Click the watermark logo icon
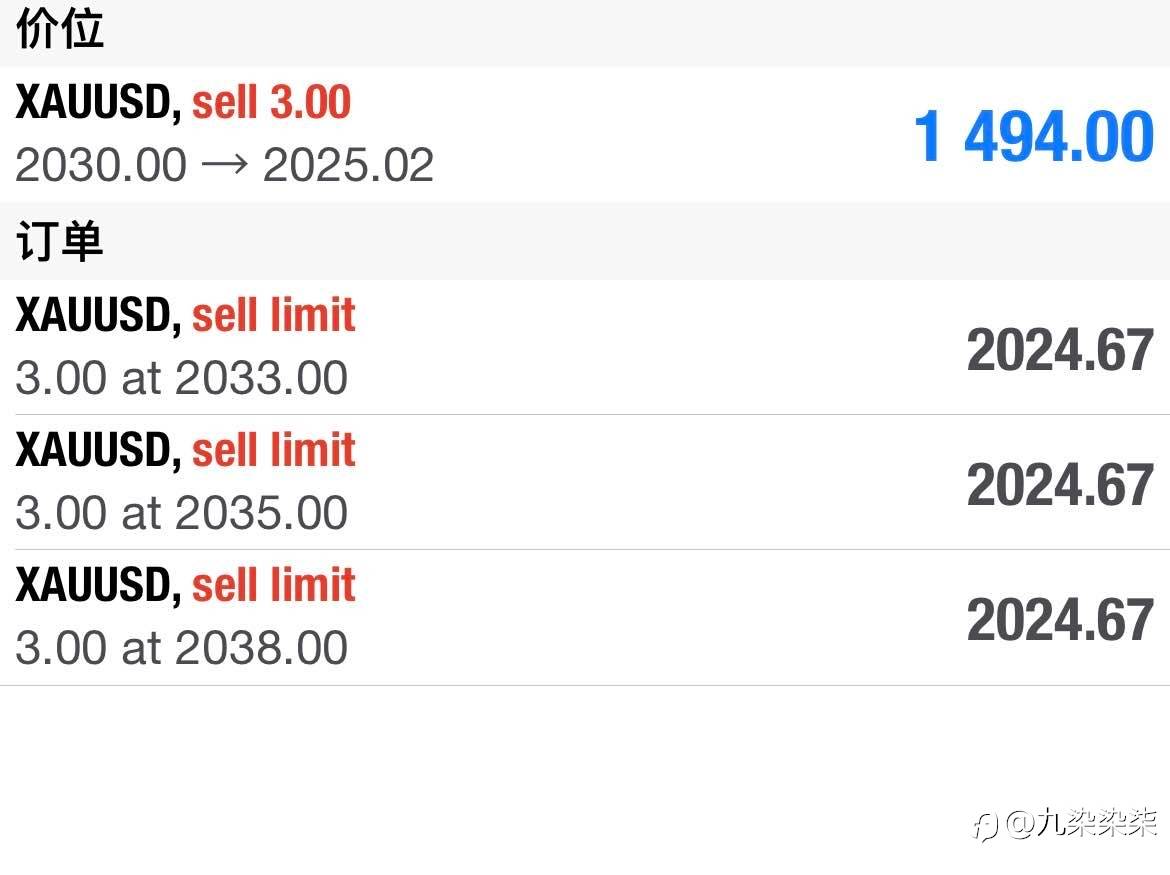This screenshot has width=1170, height=875. 985,825
